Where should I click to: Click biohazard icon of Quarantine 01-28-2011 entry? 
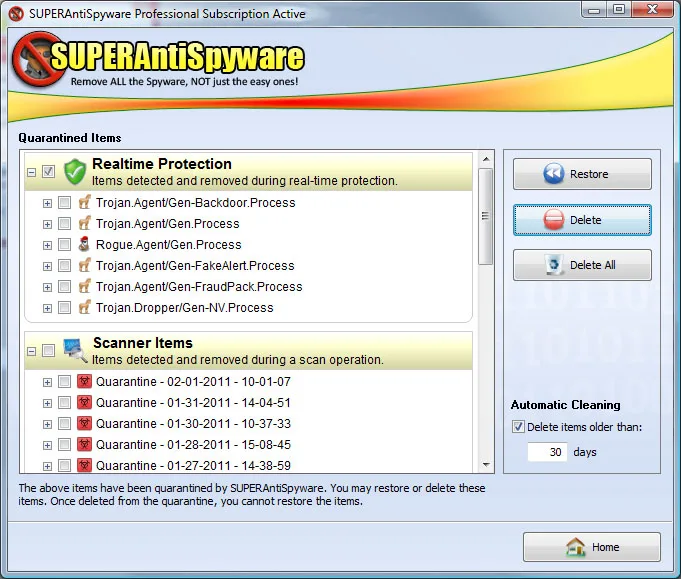pyautogui.click(x=85, y=444)
